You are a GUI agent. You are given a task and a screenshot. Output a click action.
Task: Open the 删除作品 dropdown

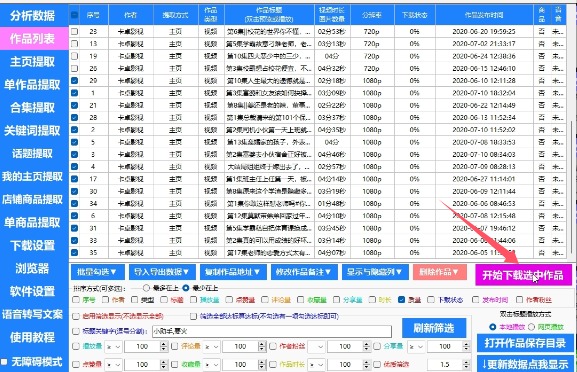(440, 272)
